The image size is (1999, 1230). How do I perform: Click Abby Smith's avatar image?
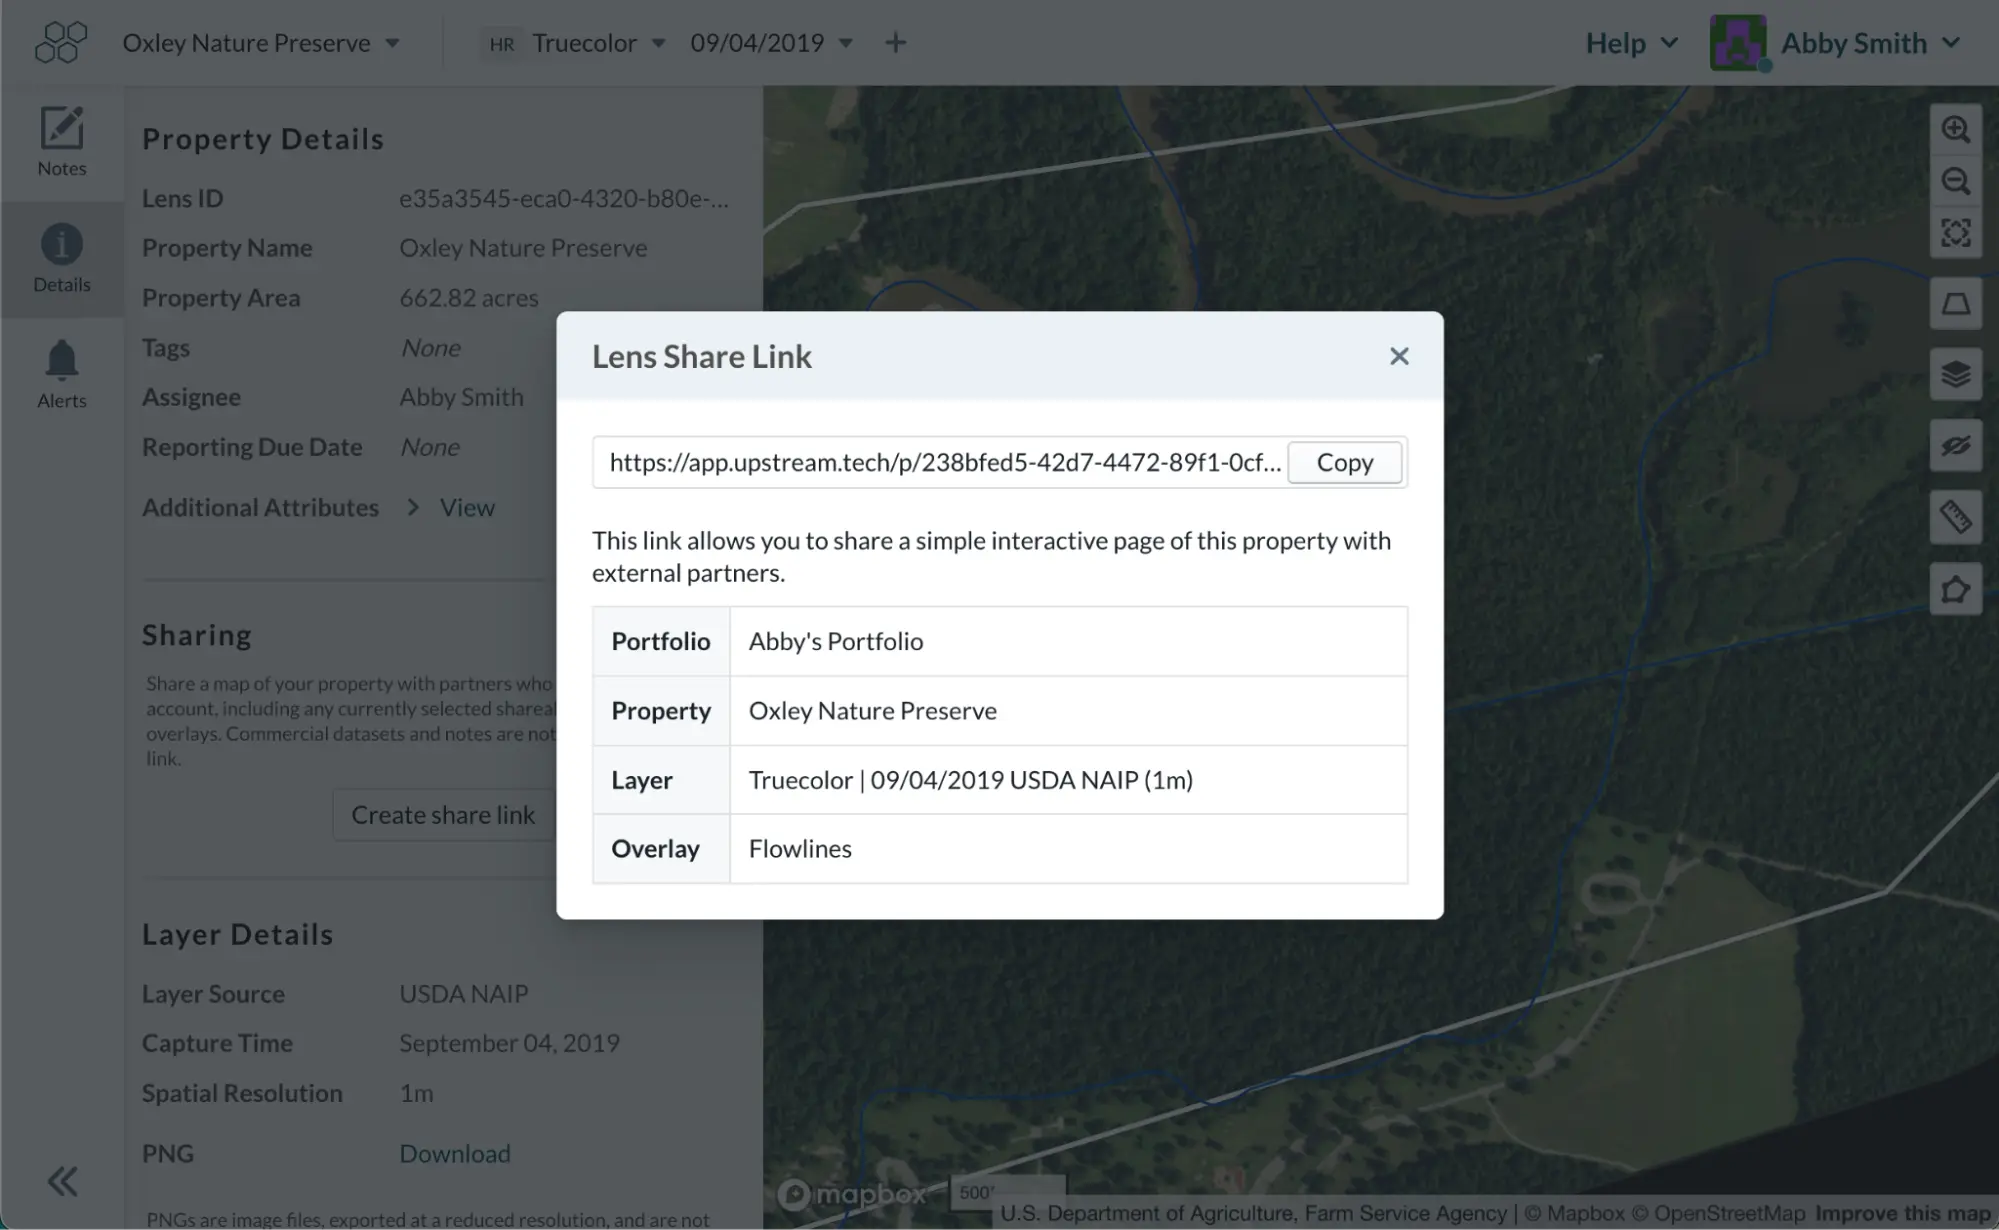click(x=1738, y=43)
